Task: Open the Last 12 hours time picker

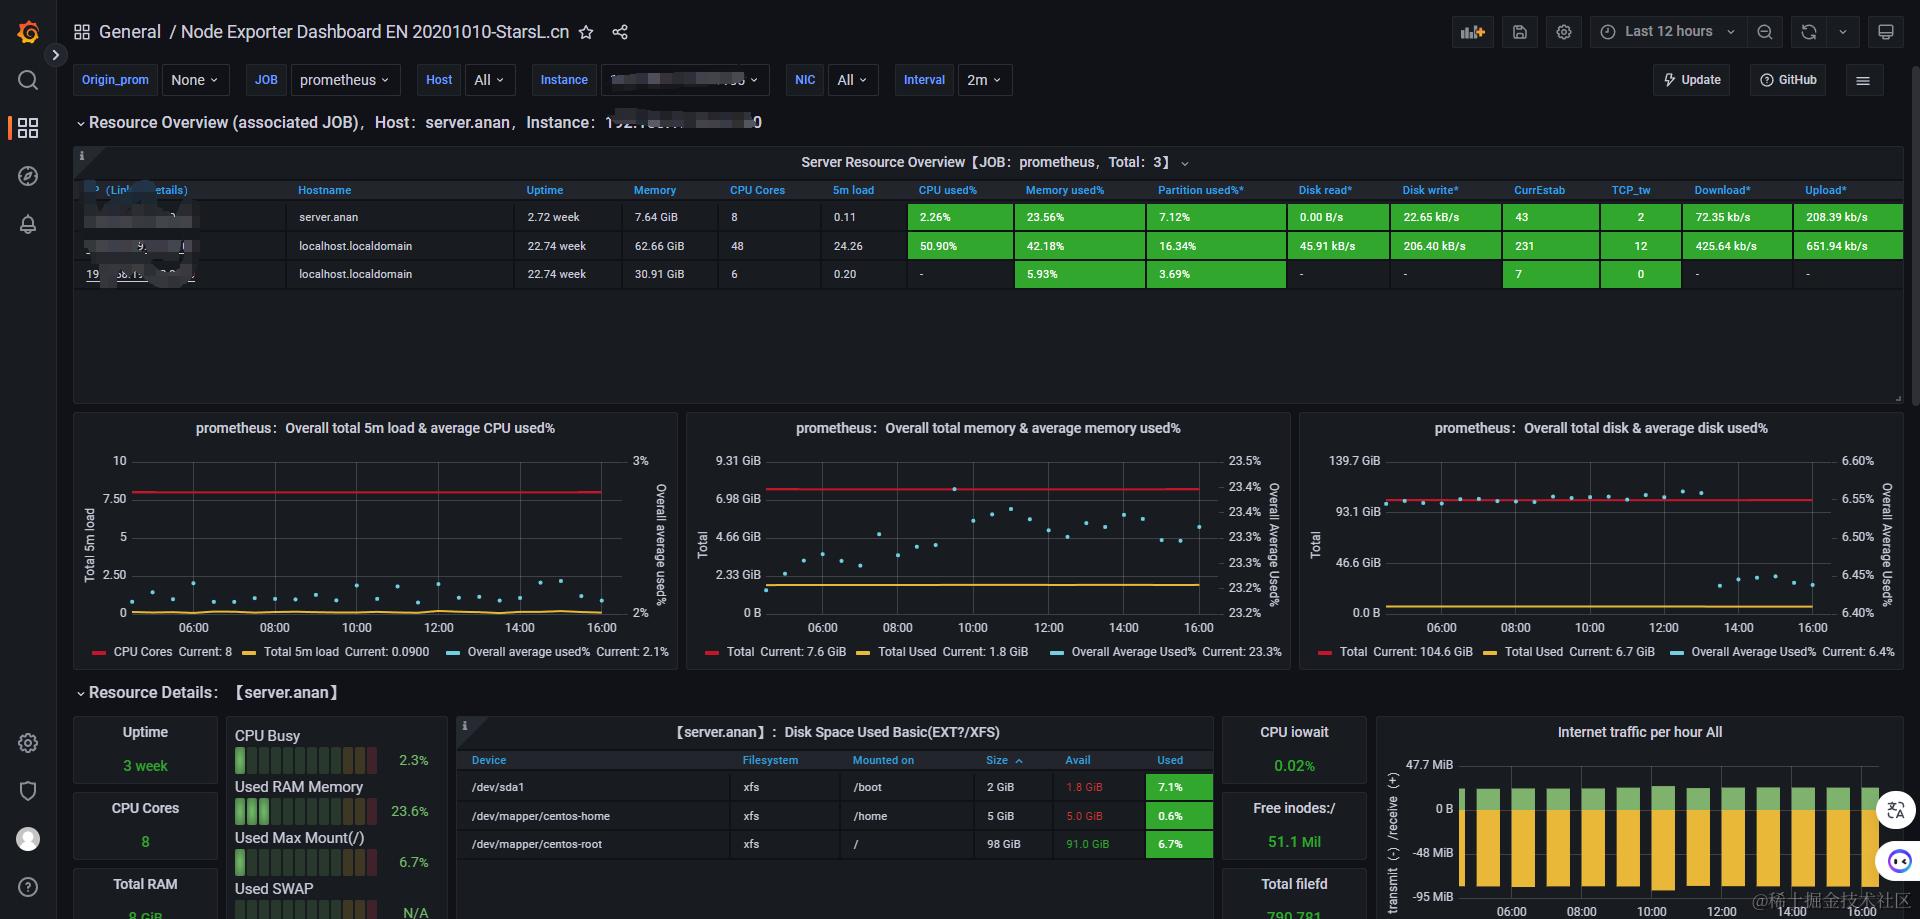Action: point(1667,32)
